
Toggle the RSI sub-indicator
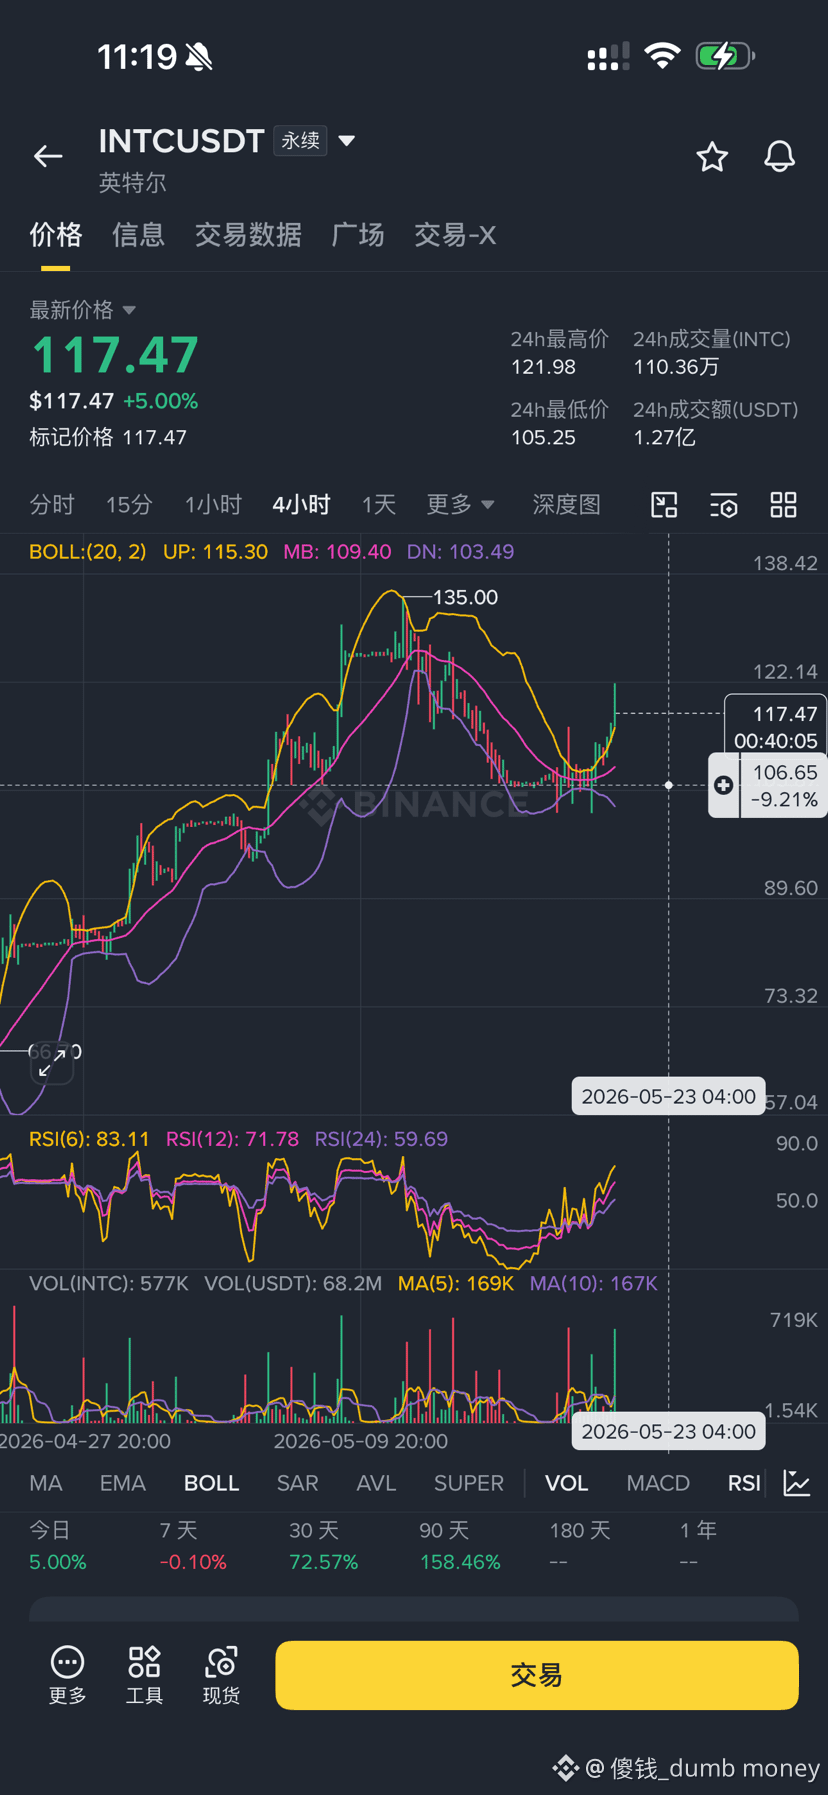tap(744, 1483)
